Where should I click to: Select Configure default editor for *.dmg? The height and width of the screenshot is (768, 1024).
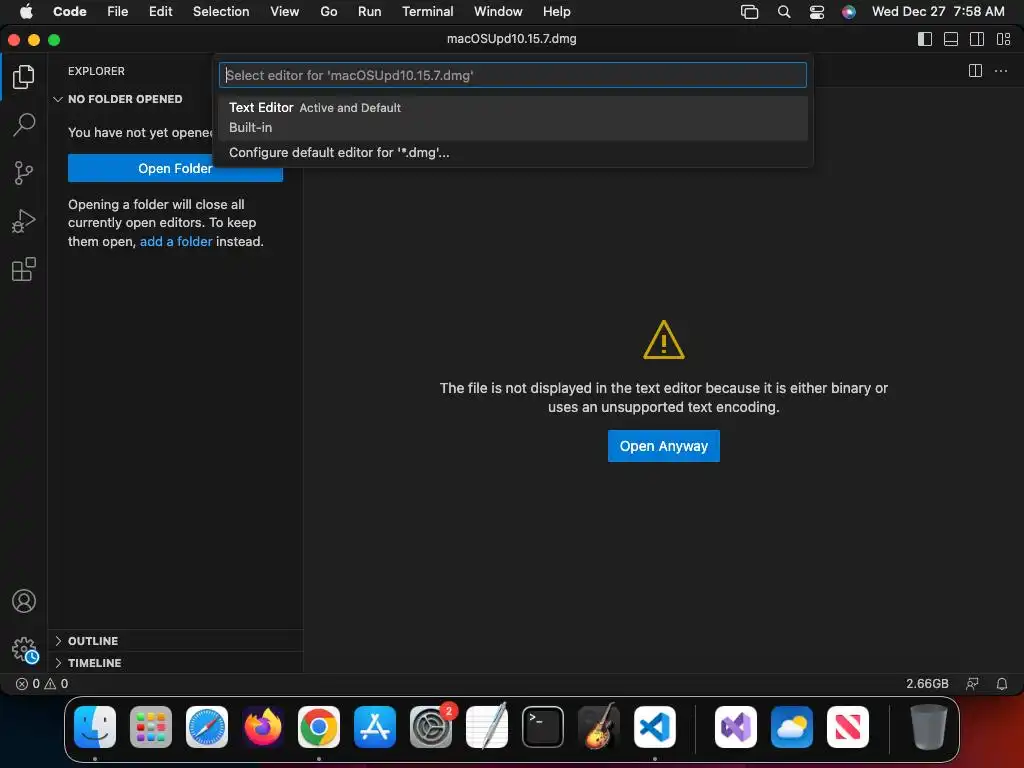tap(513, 153)
